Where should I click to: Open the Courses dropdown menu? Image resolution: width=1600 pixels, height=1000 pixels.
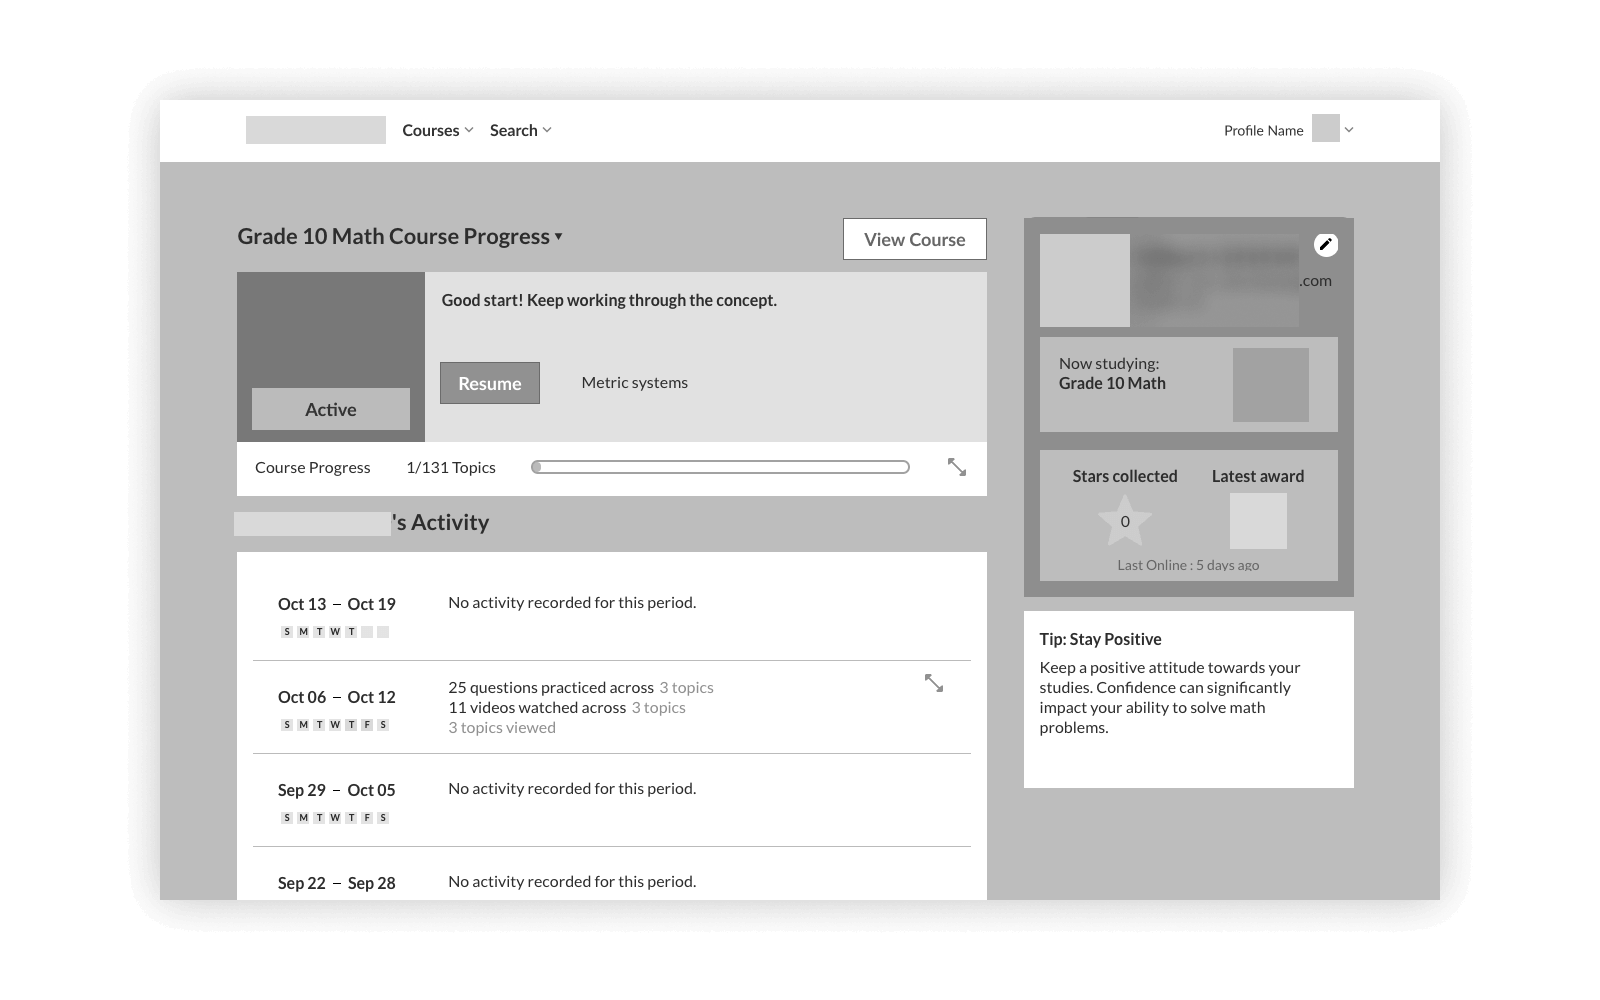pos(437,130)
